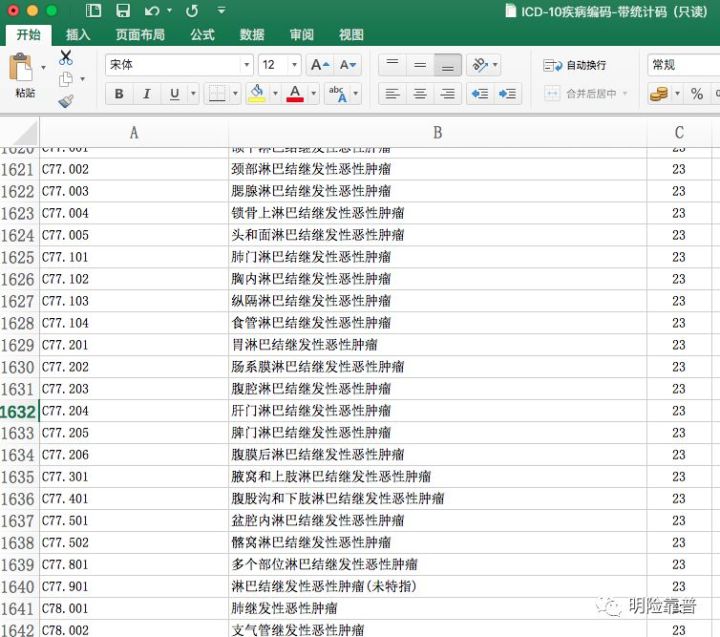Switch to the 开始 tab
The width and height of the screenshot is (720, 637).
click(x=28, y=34)
